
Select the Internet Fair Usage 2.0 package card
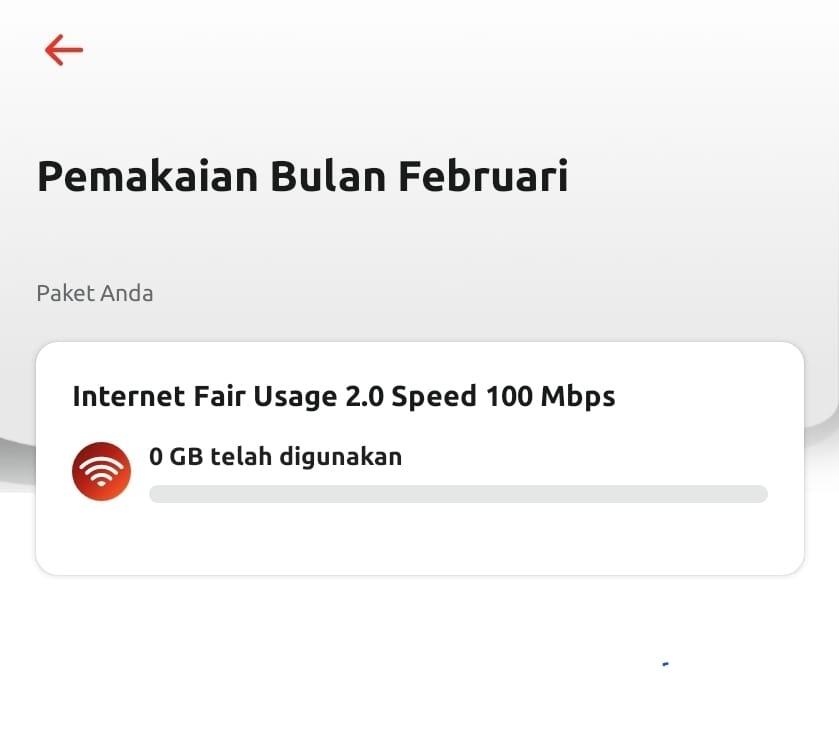tap(419, 457)
